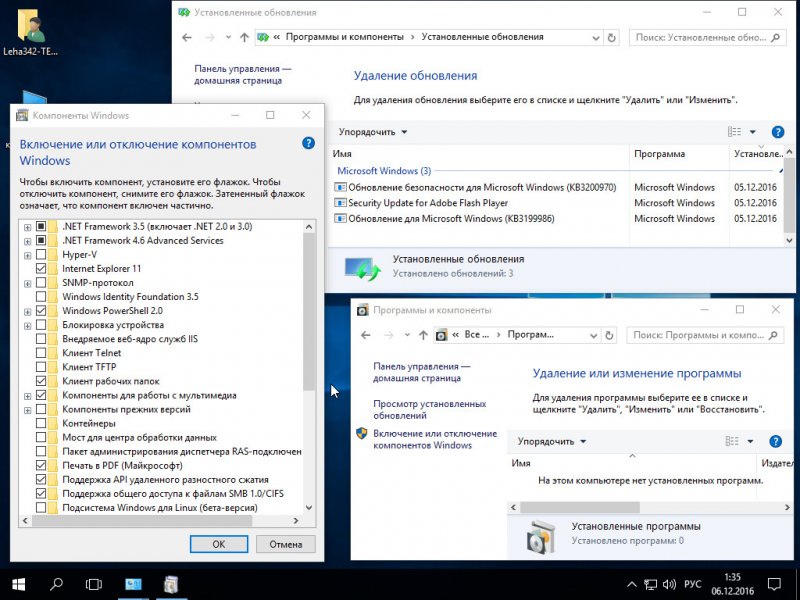The image size is (800, 600).
Task: Open Панель управления домашняя страница in Updates window
Action: [242, 74]
